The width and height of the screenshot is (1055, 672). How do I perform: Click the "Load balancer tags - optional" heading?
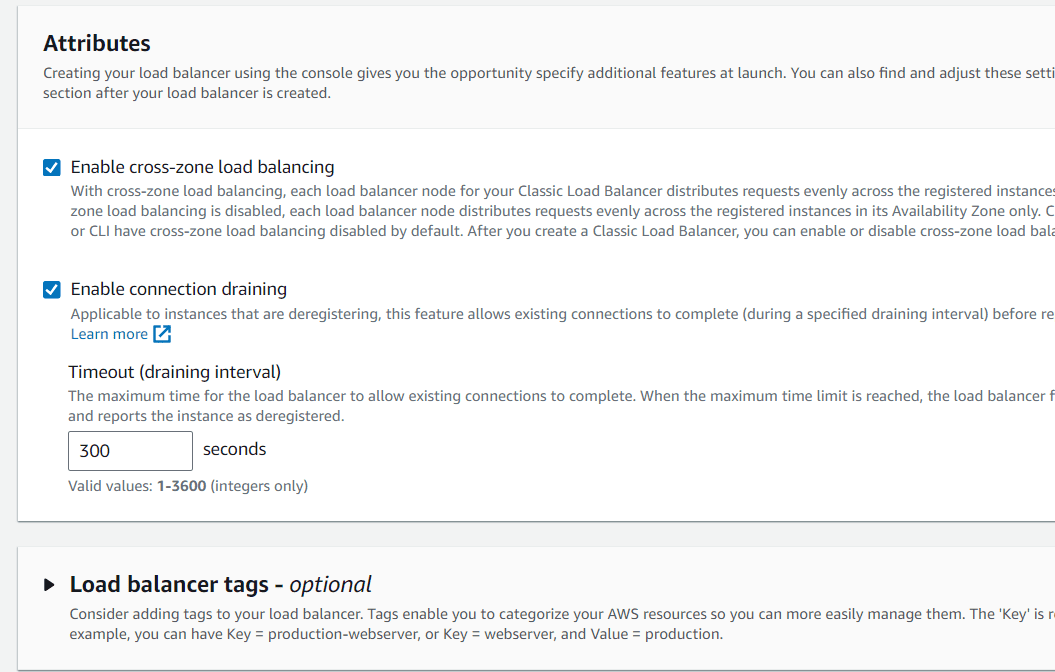(220, 584)
